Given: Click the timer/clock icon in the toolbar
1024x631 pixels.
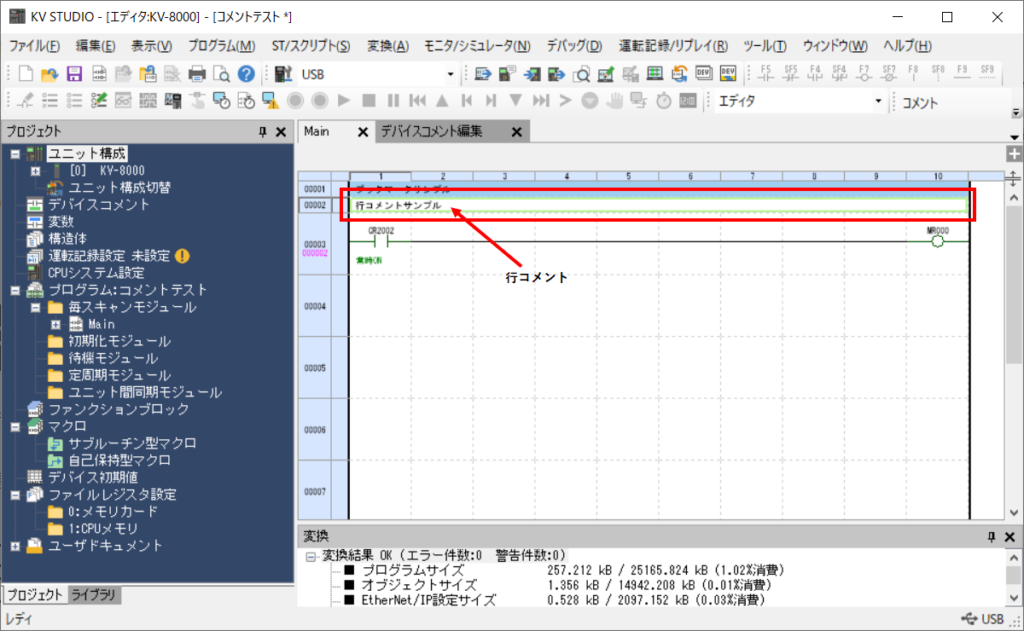Looking at the screenshot, I should coord(662,100).
